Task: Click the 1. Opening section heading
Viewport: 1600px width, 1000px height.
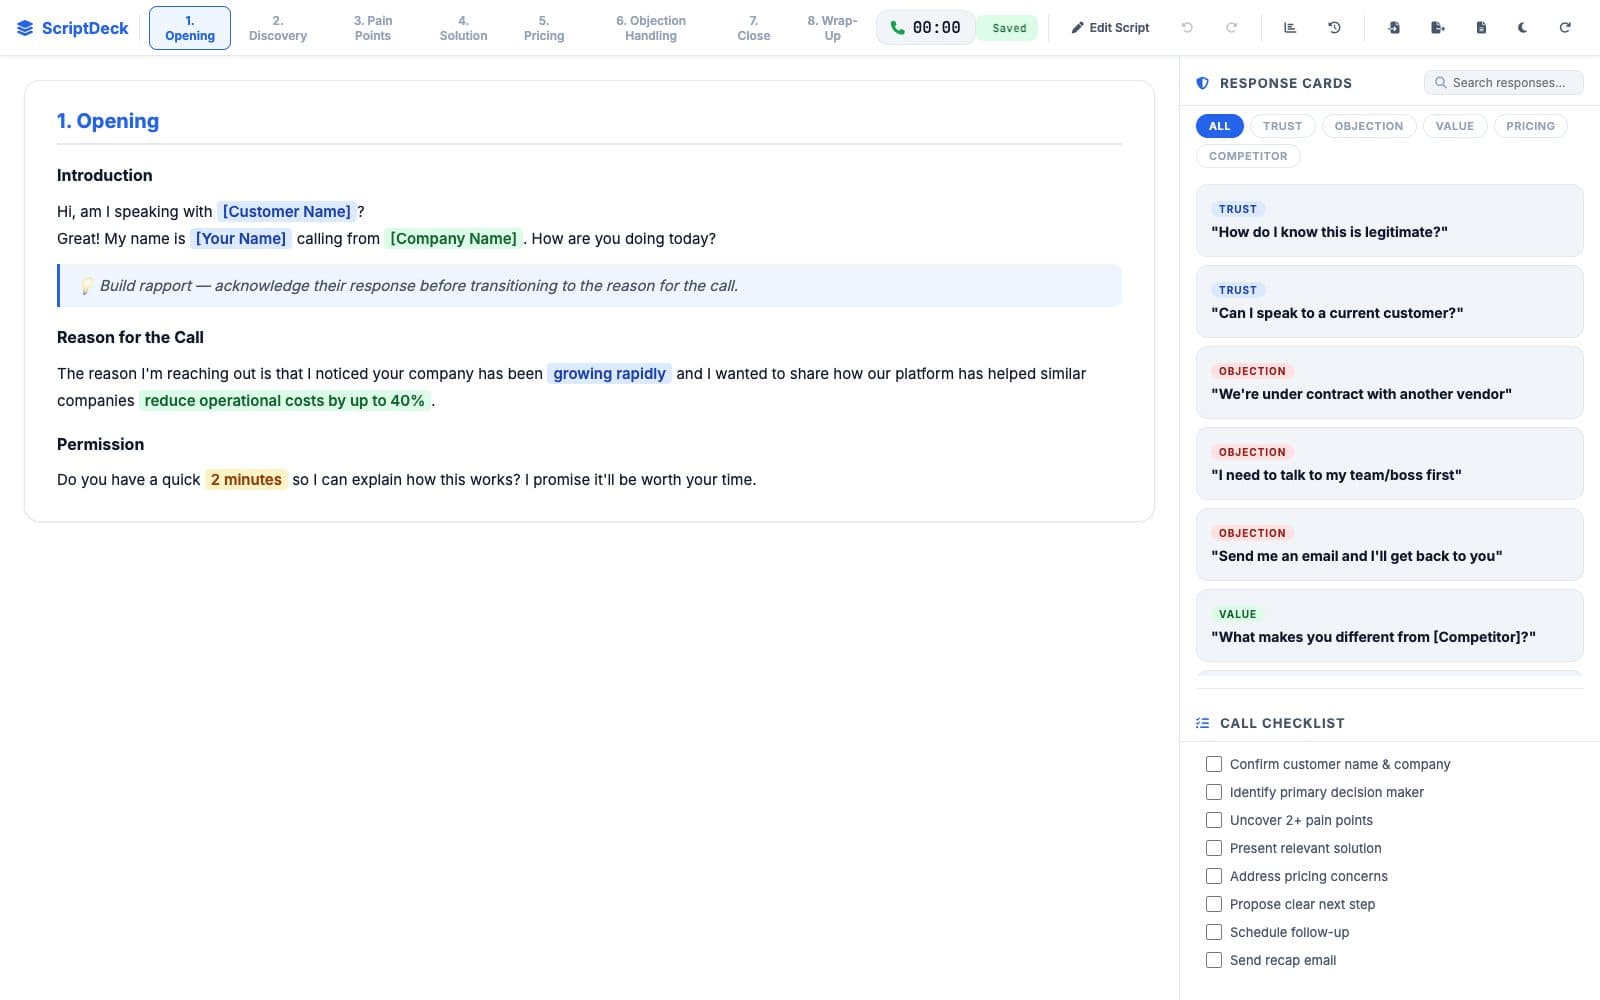Action: point(108,121)
